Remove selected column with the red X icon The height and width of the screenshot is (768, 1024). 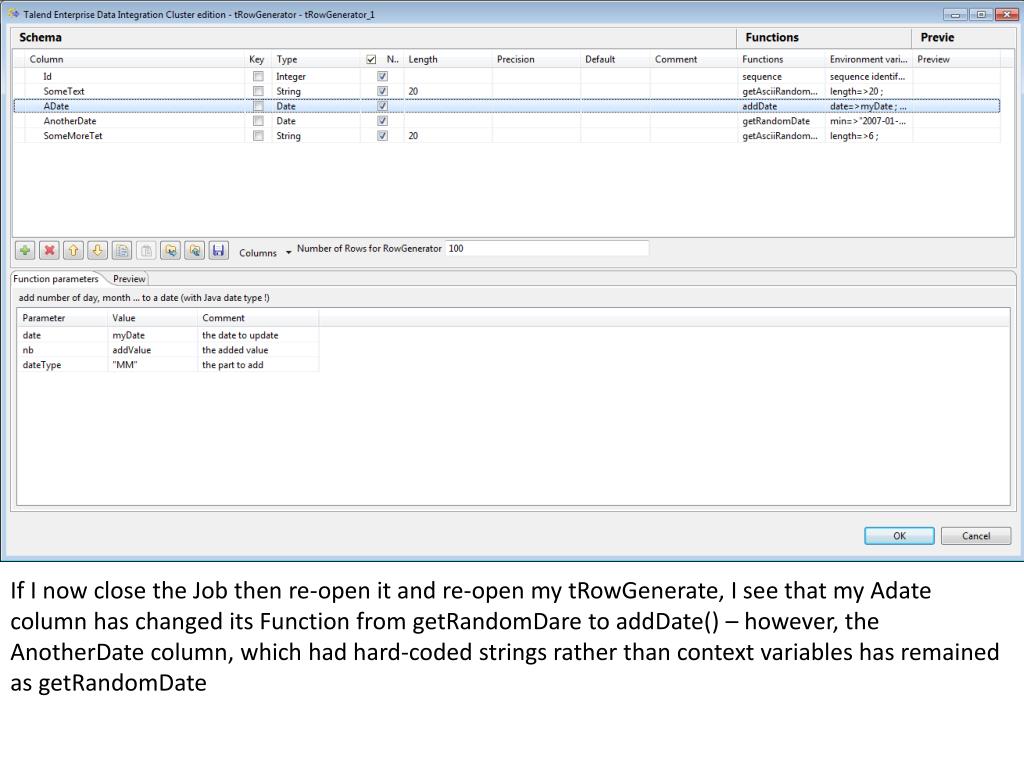click(49, 251)
